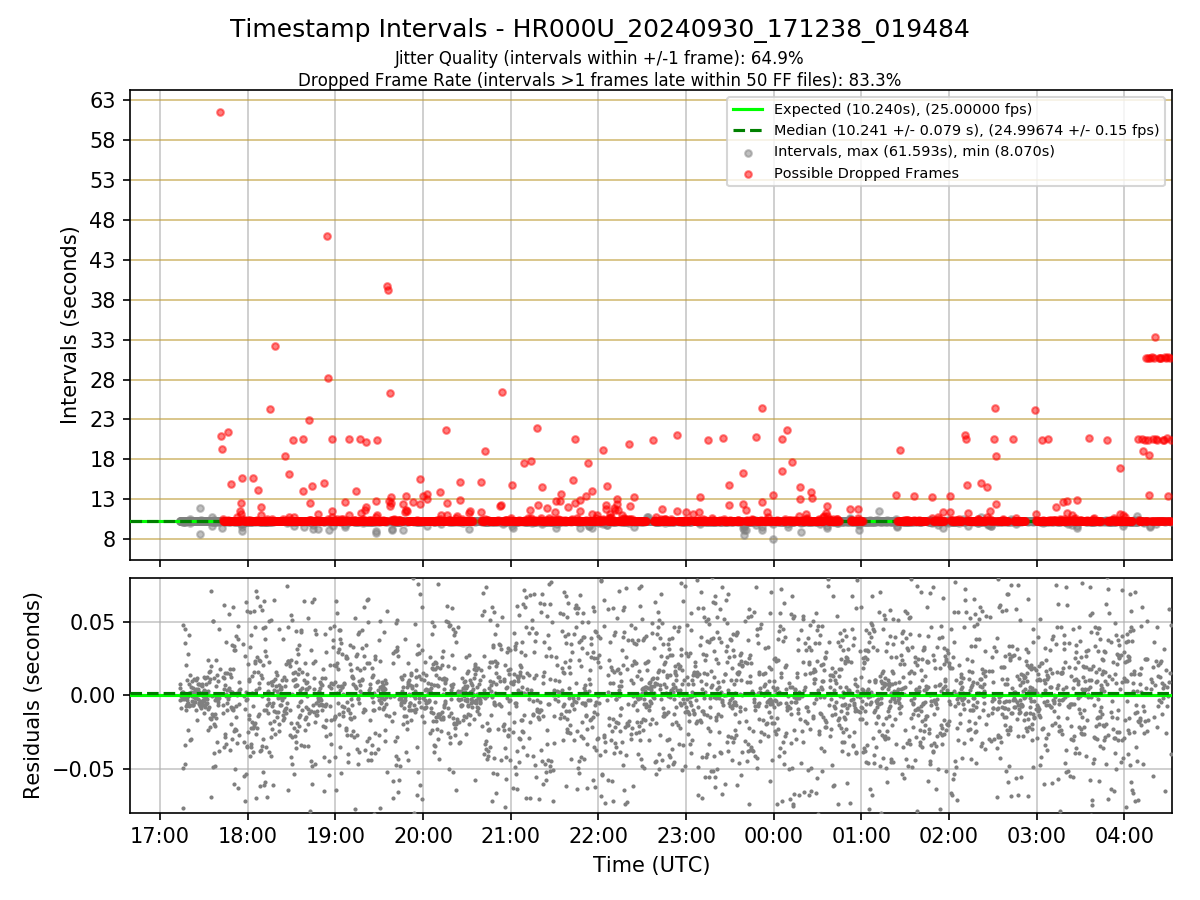Click the '53' y-axis tick label
The width and height of the screenshot is (1200, 900).
[104, 180]
